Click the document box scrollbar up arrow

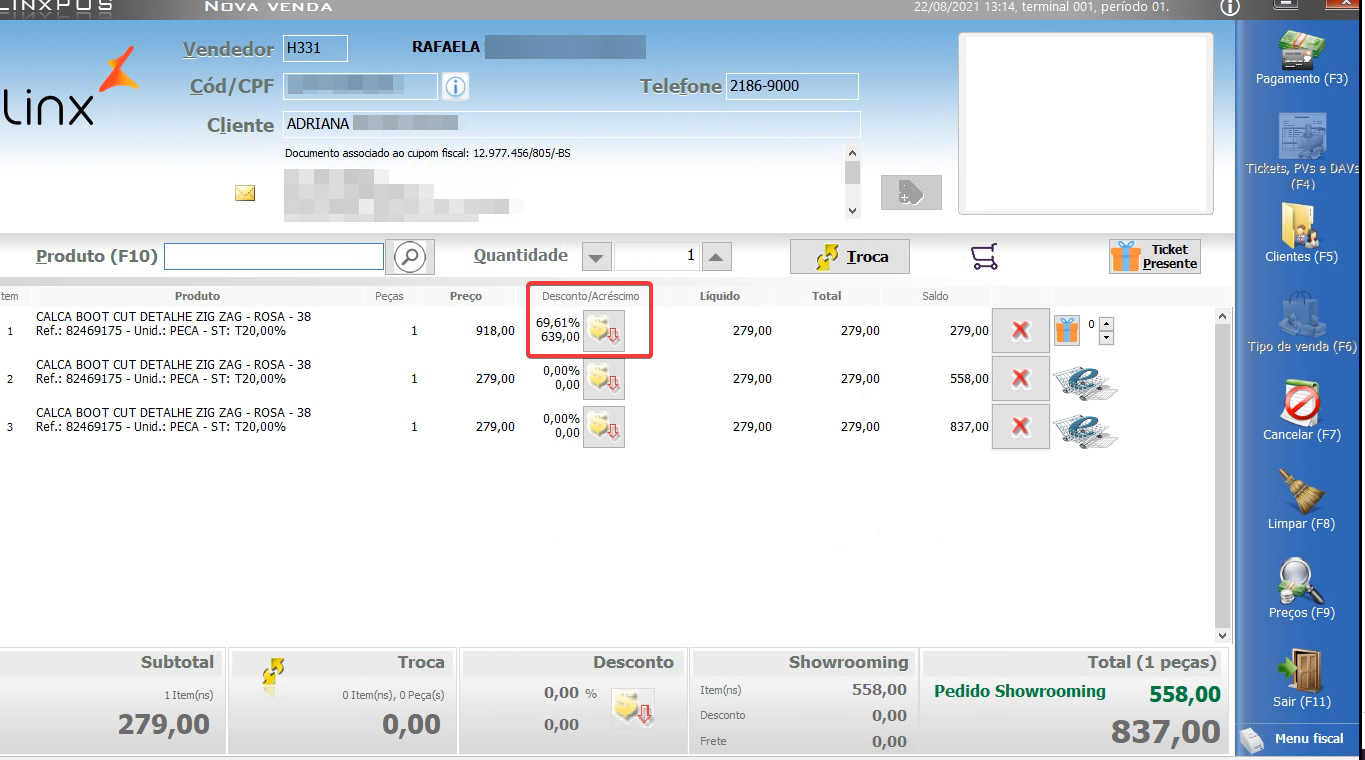[x=852, y=154]
